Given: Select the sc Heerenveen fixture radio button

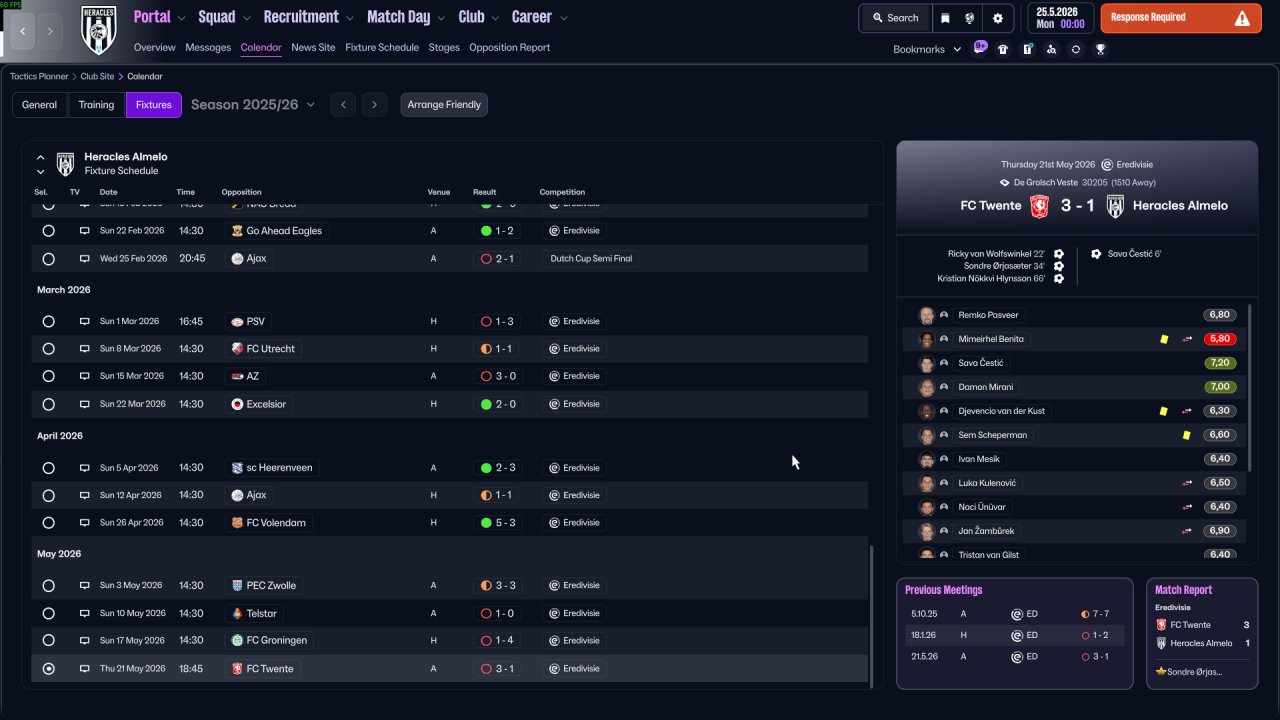Looking at the screenshot, I should click(48, 468).
